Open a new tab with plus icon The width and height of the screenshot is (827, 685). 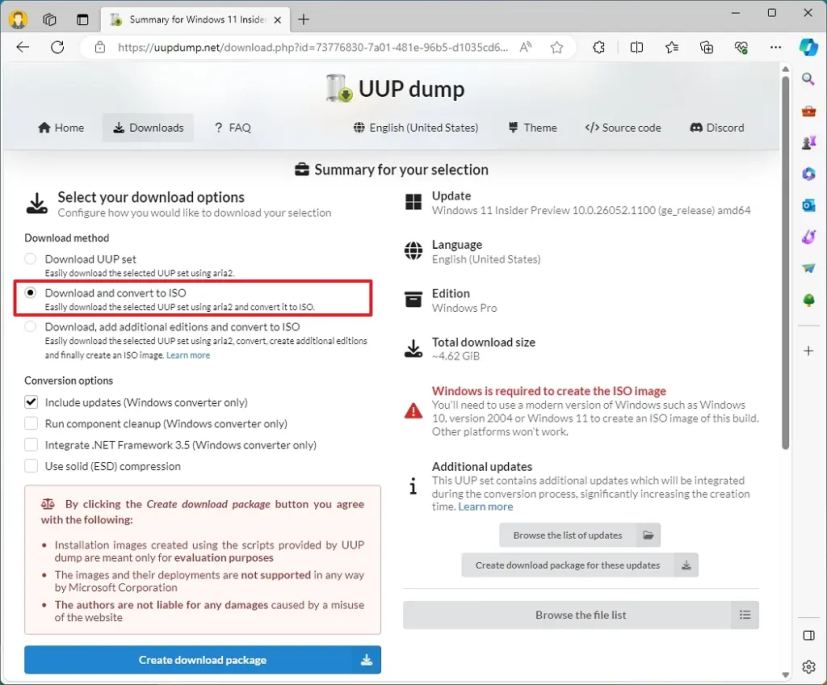click(303, 20)
